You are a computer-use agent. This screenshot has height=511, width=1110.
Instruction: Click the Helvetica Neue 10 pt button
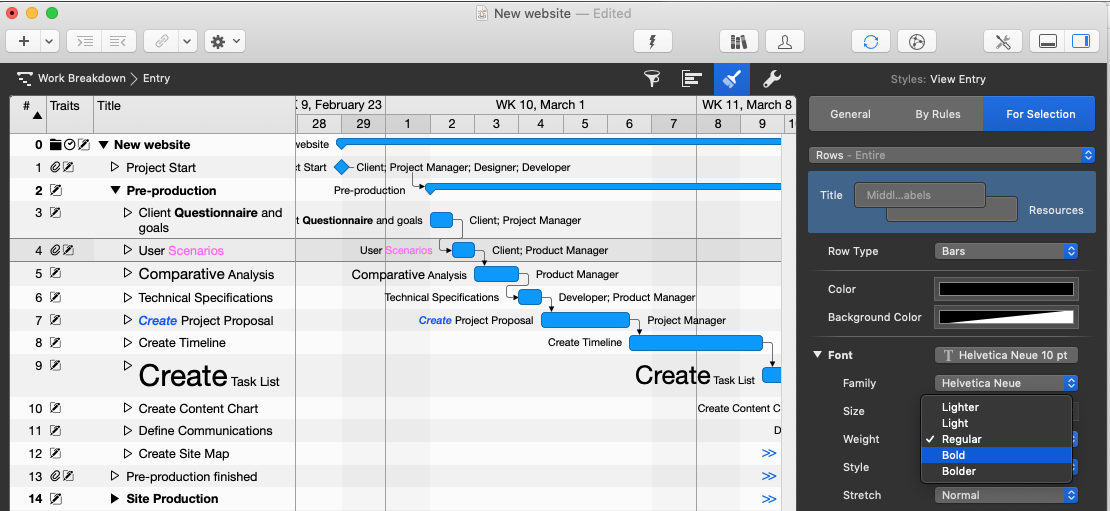1006,355
